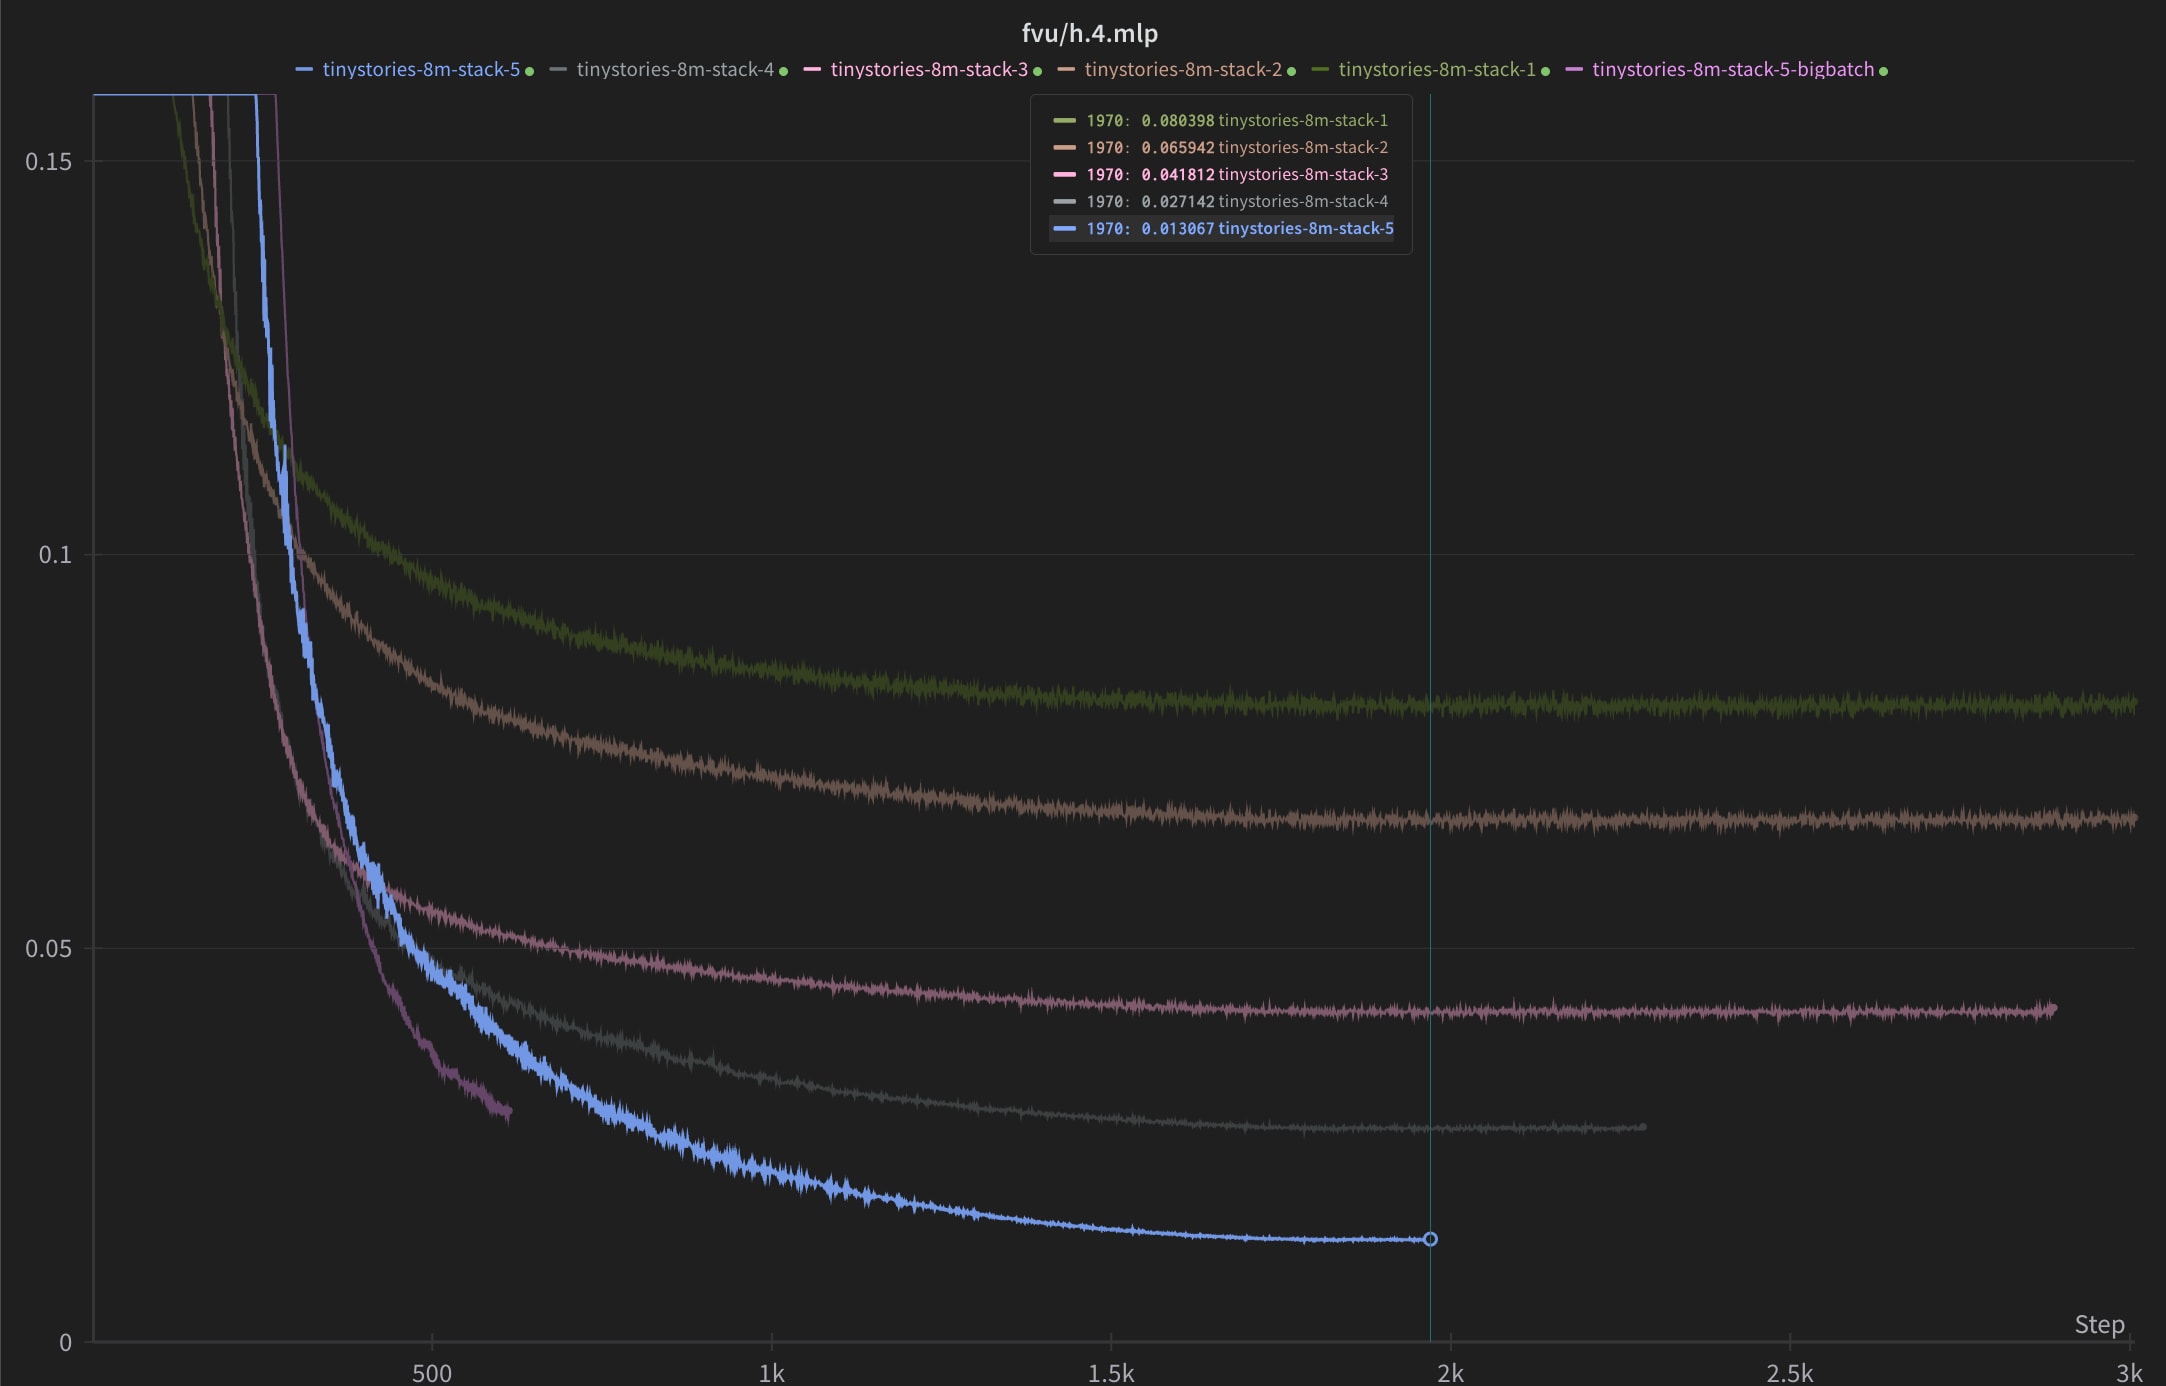Click green status dot after stack-2 legend
Viewport: 2166px width, 1386px height.
1292,71
